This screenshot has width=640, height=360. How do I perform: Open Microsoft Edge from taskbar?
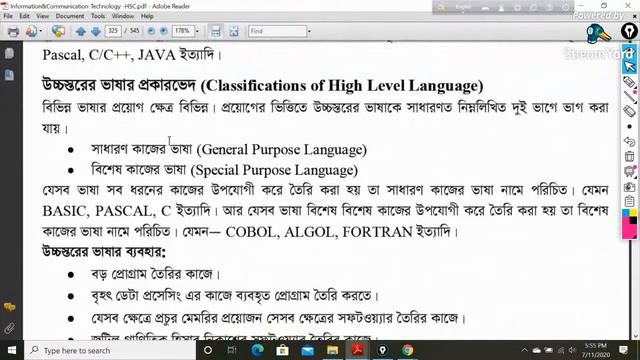pyautogui.click(x=257, y=350)
